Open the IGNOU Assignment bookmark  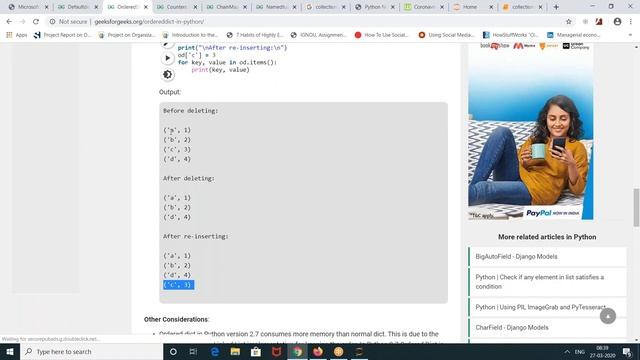pos(318,35)
